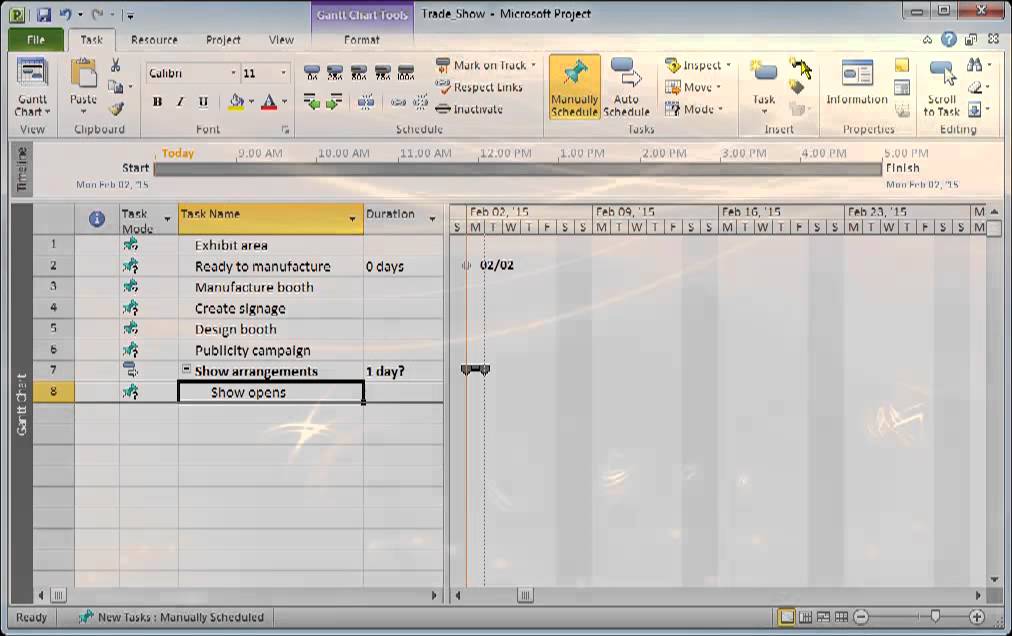The width and height of the screenshot is (1012, 636).
Task: Mark task 25% complete
Action: (x=335, y=72)
